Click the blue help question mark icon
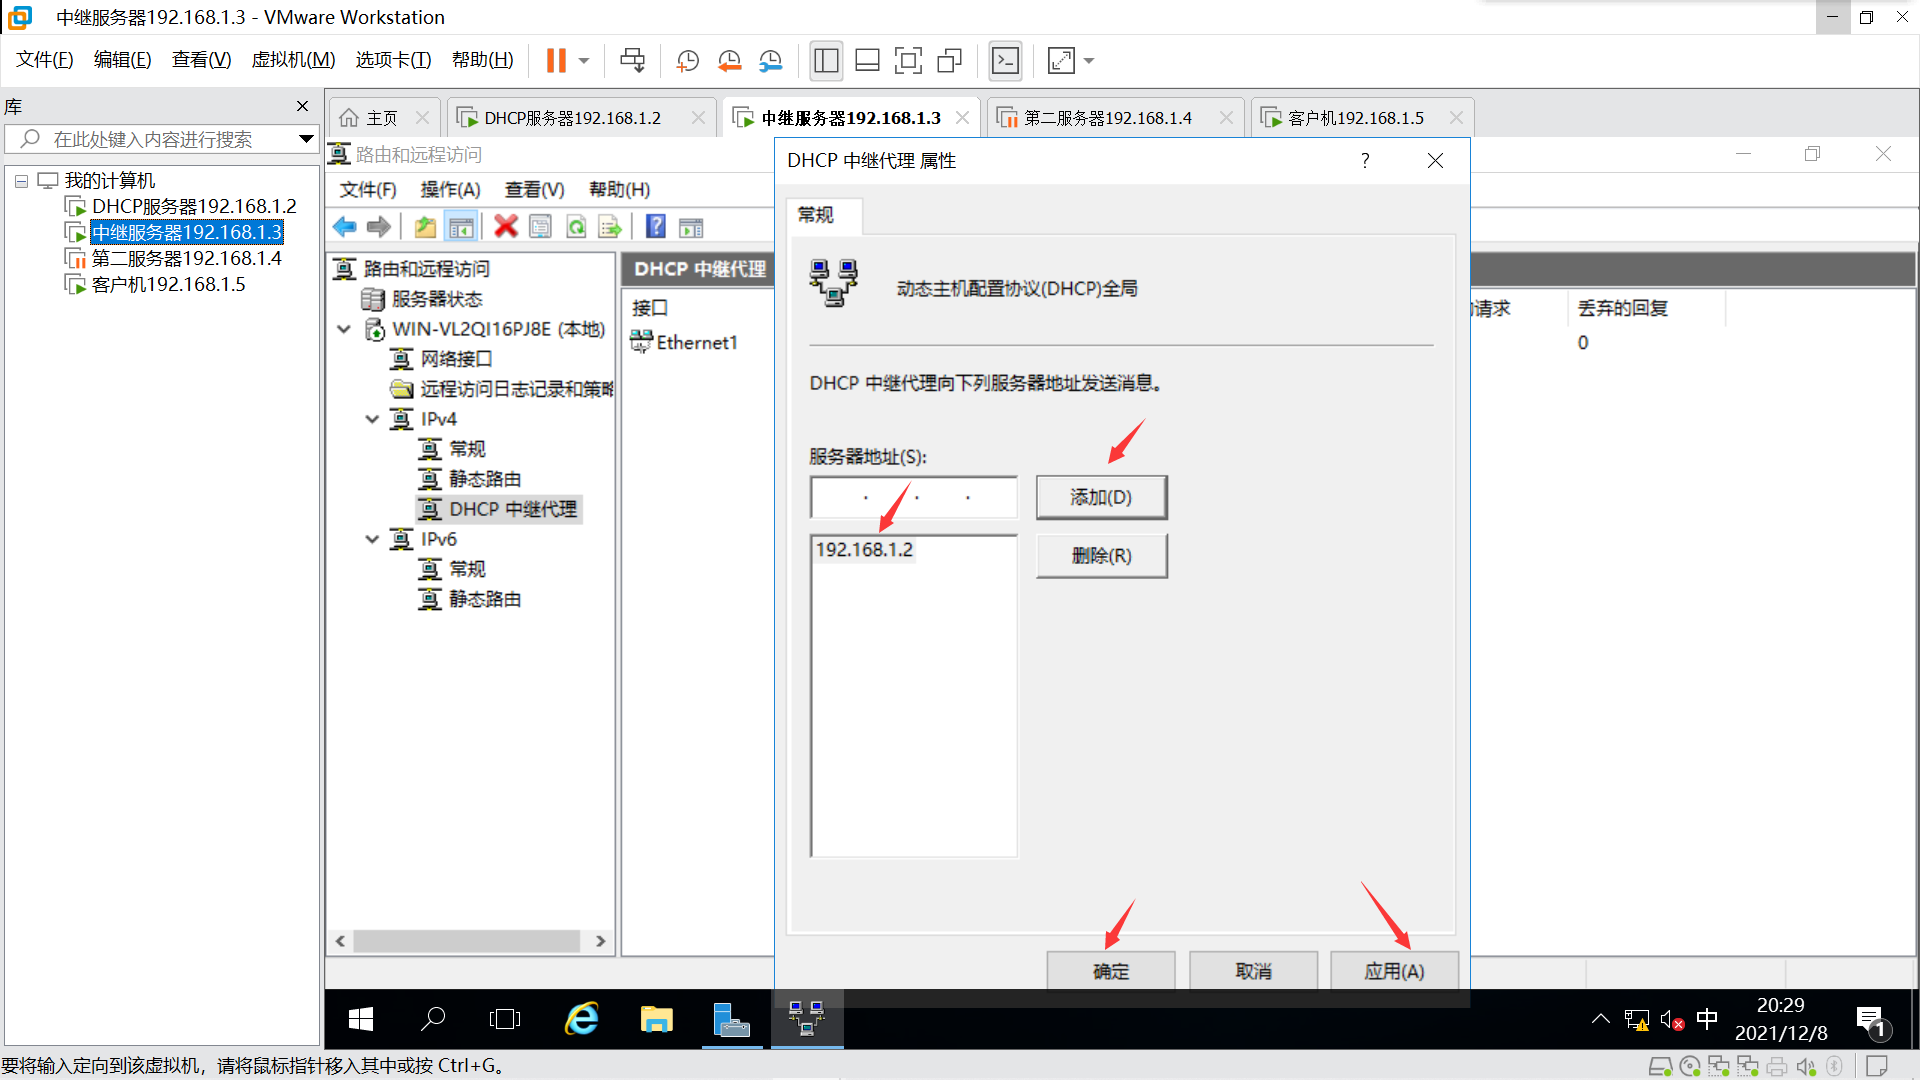 tap(655, 227)
